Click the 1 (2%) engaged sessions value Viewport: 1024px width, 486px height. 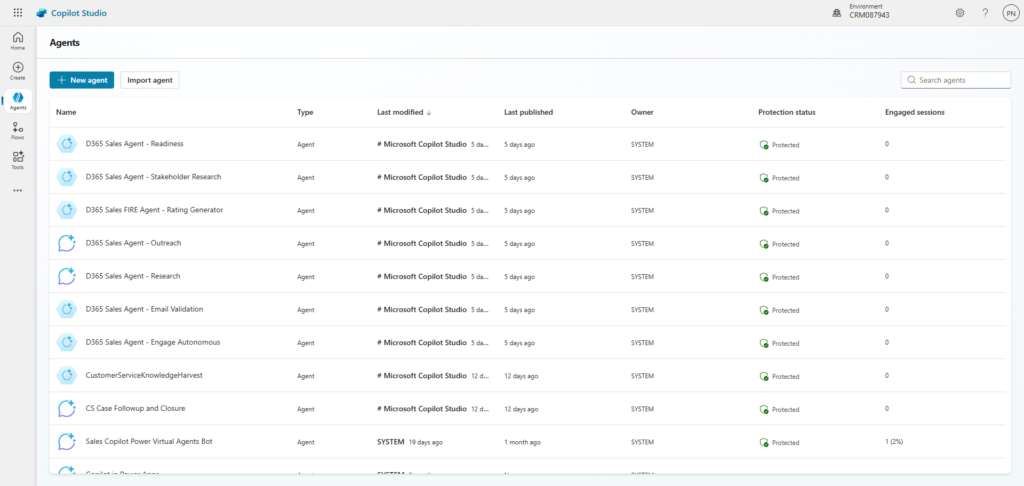[894, 442]
